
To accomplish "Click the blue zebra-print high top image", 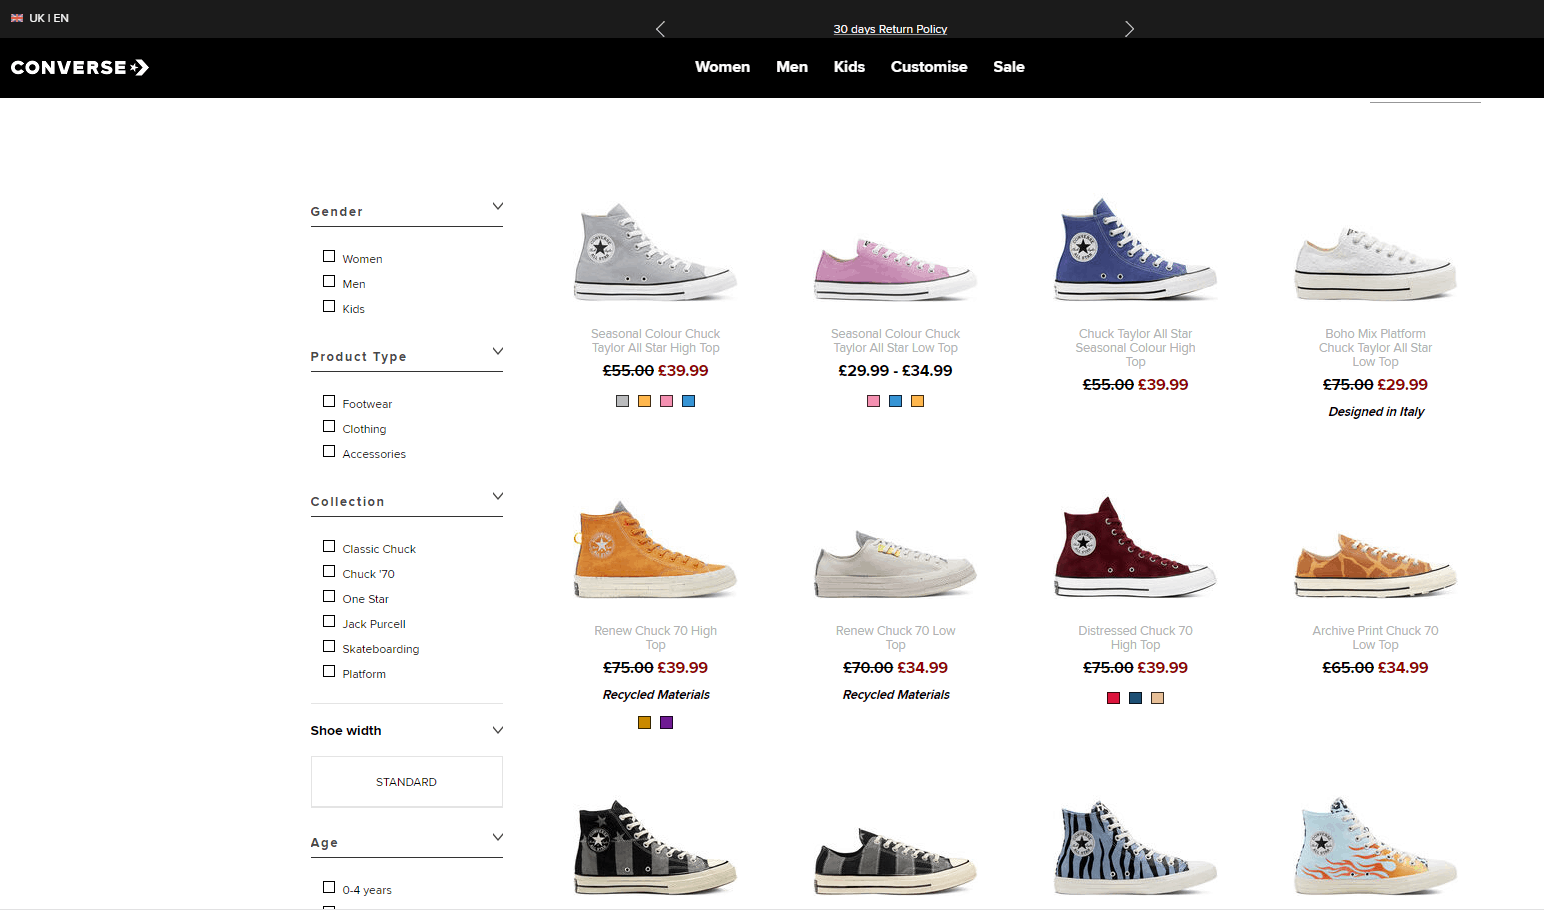I will 1135,847.
